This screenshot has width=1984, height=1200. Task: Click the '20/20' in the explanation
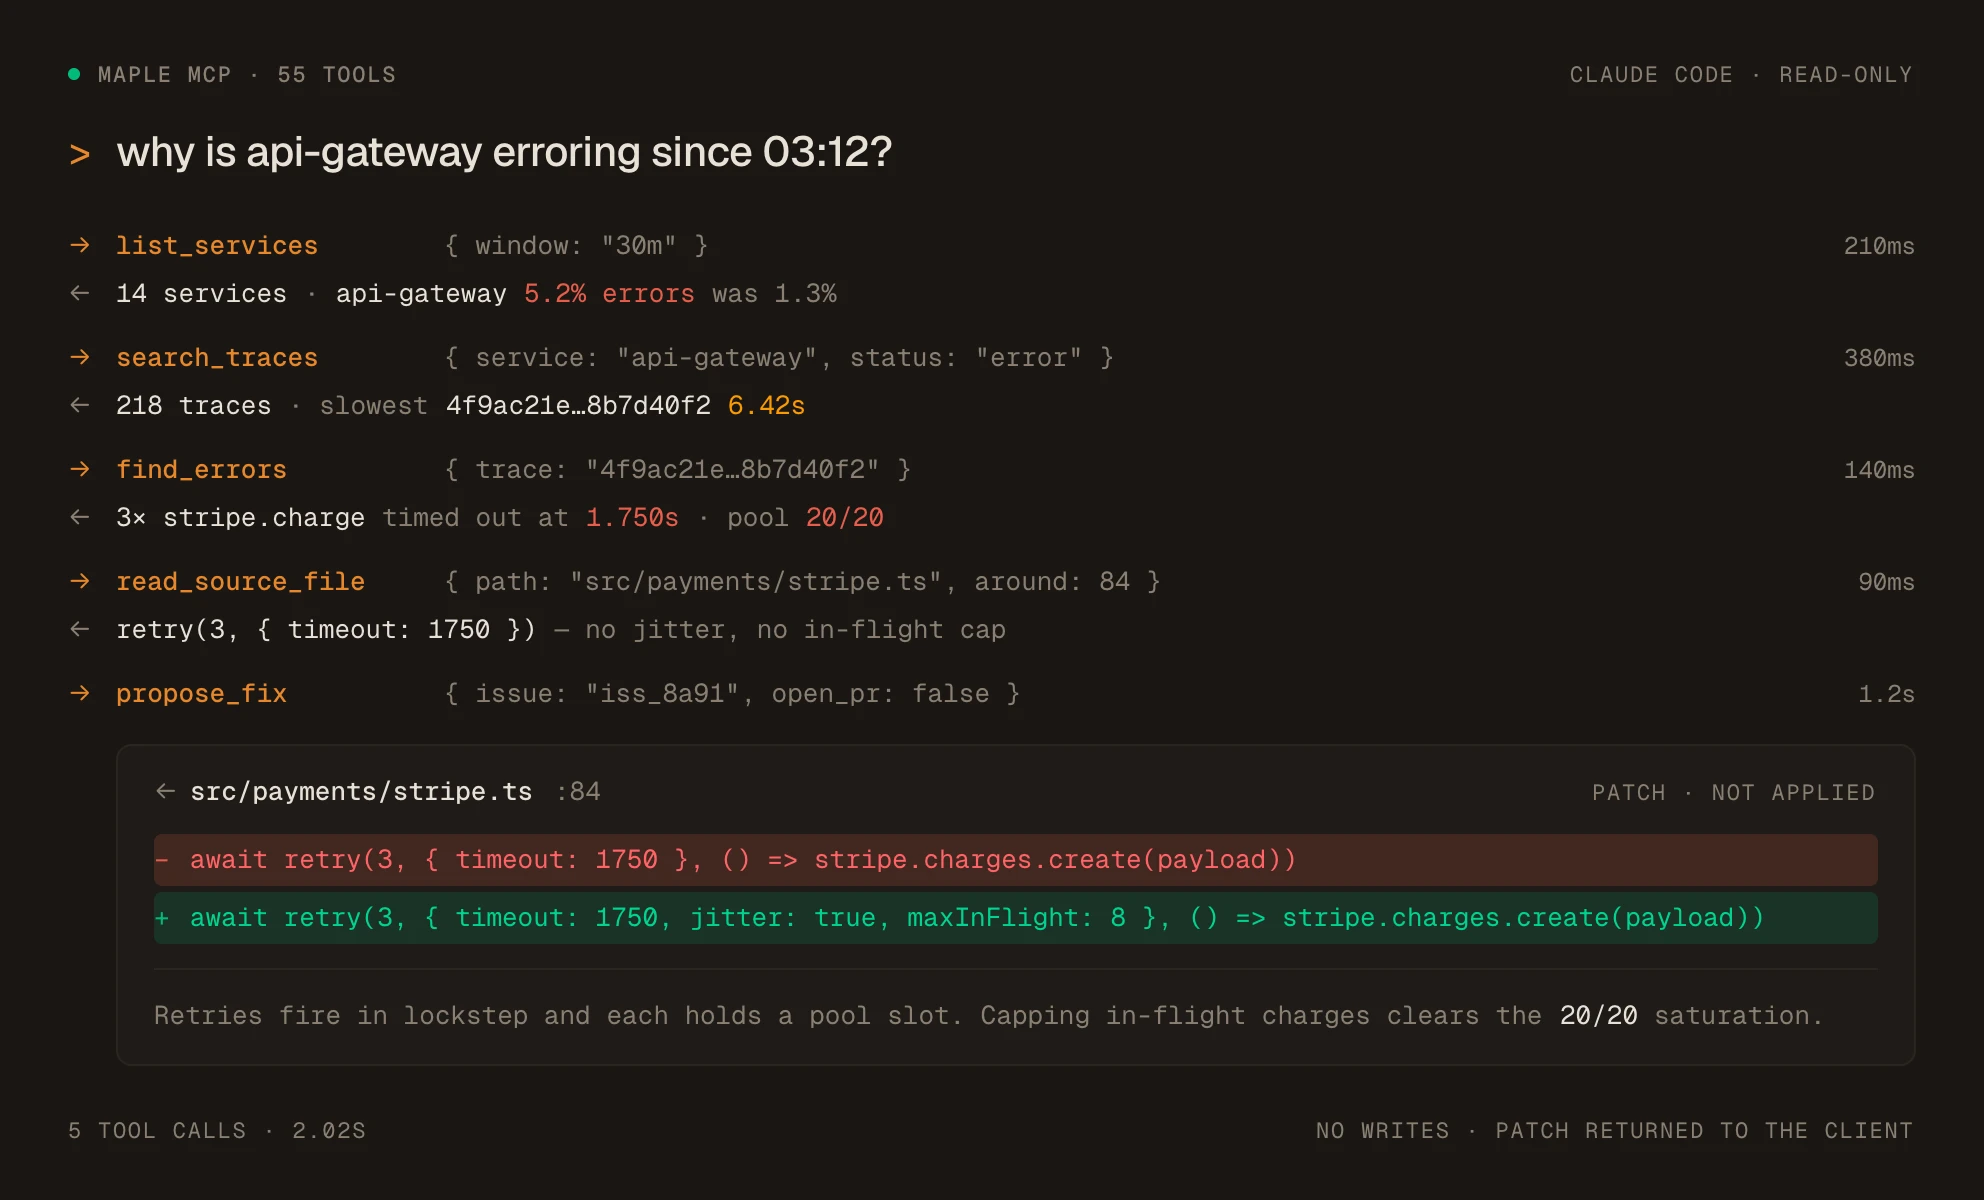click(1598, 1016)
